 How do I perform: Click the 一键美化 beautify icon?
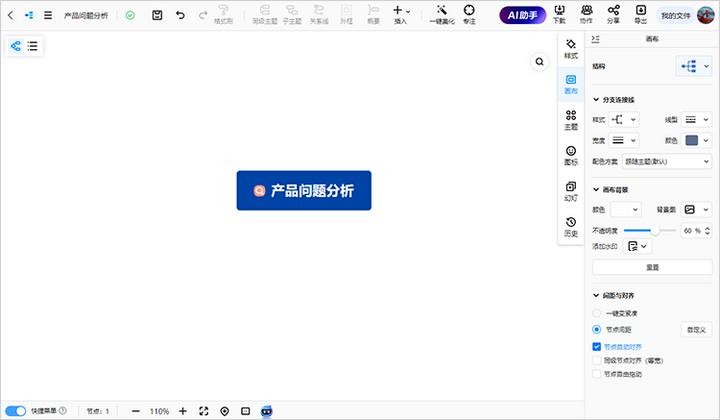click(x=440, y=11)
